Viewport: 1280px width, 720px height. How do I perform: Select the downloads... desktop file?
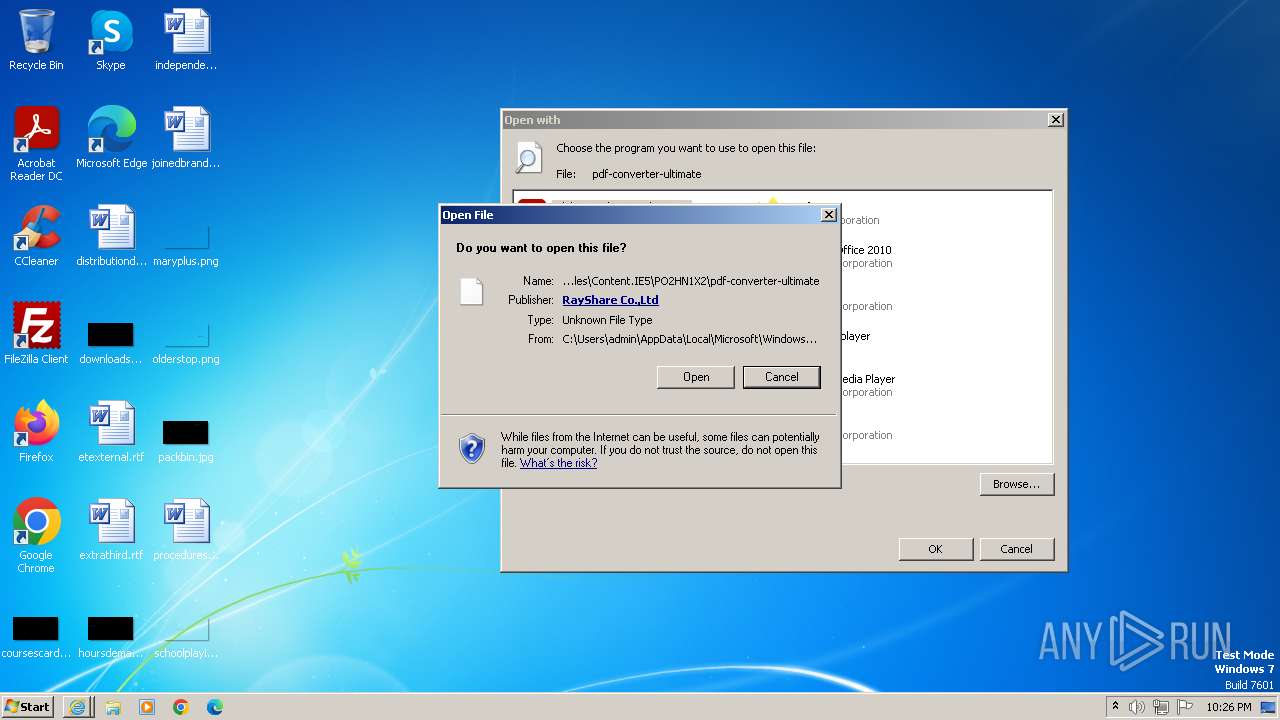tap(111, 341)
